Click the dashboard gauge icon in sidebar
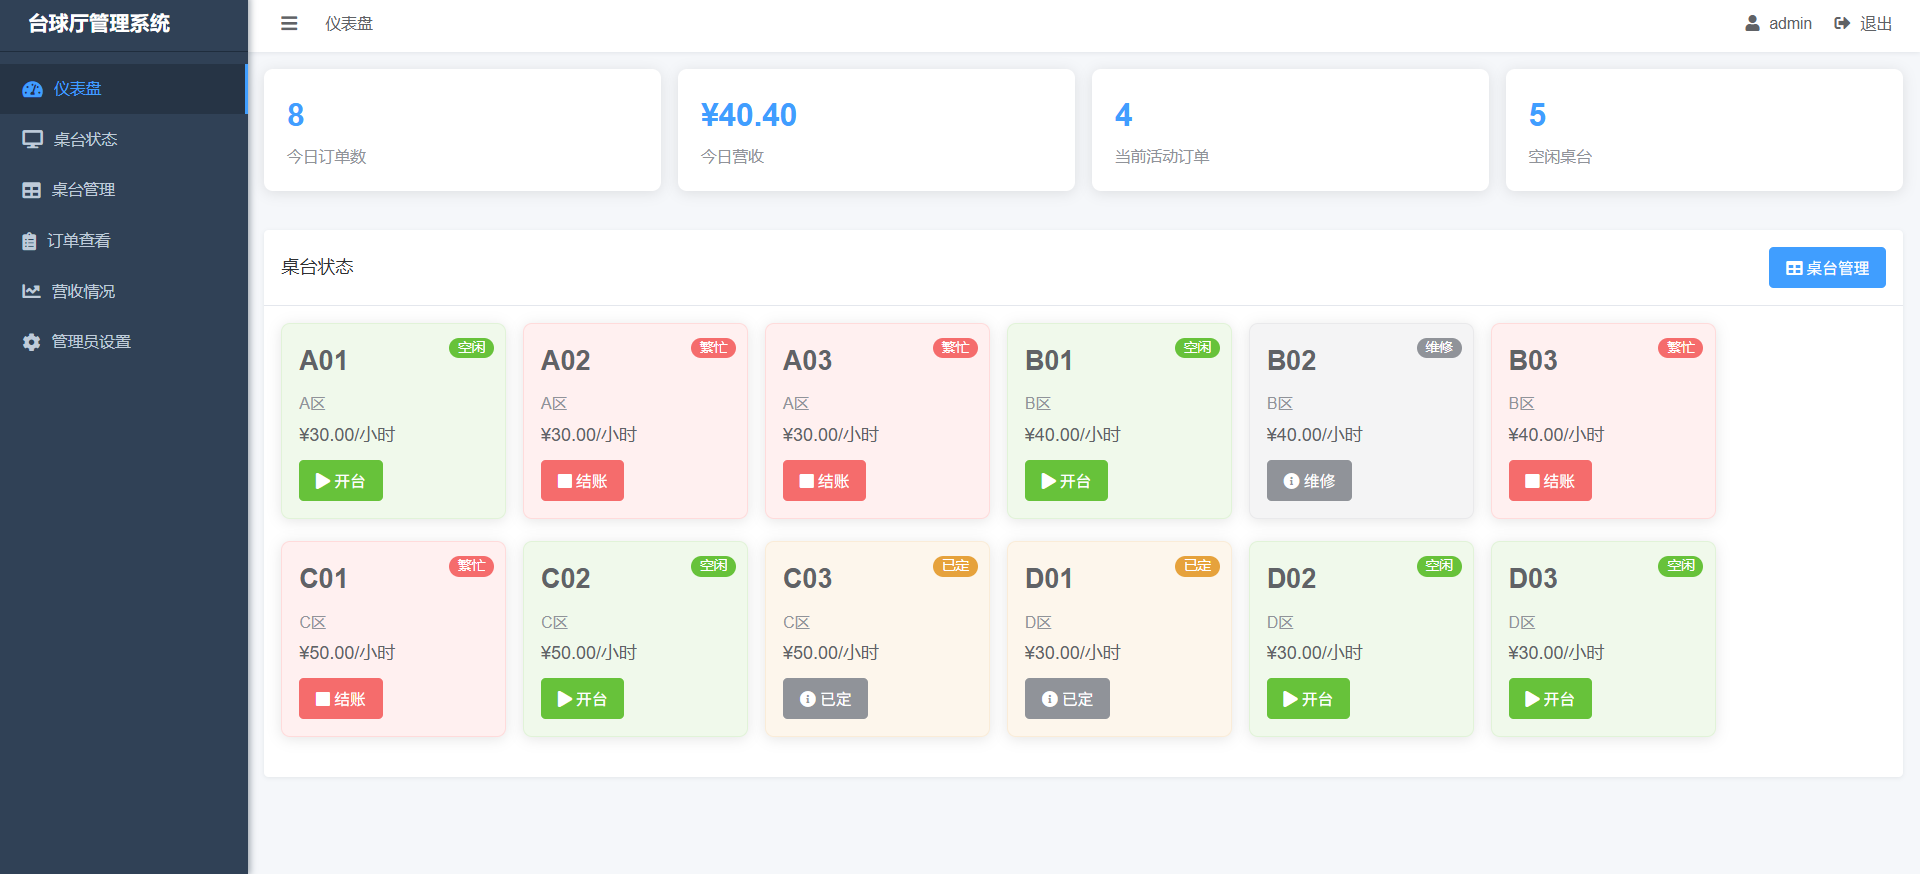This screenshot has height=874, width=1920. point(32,89)
